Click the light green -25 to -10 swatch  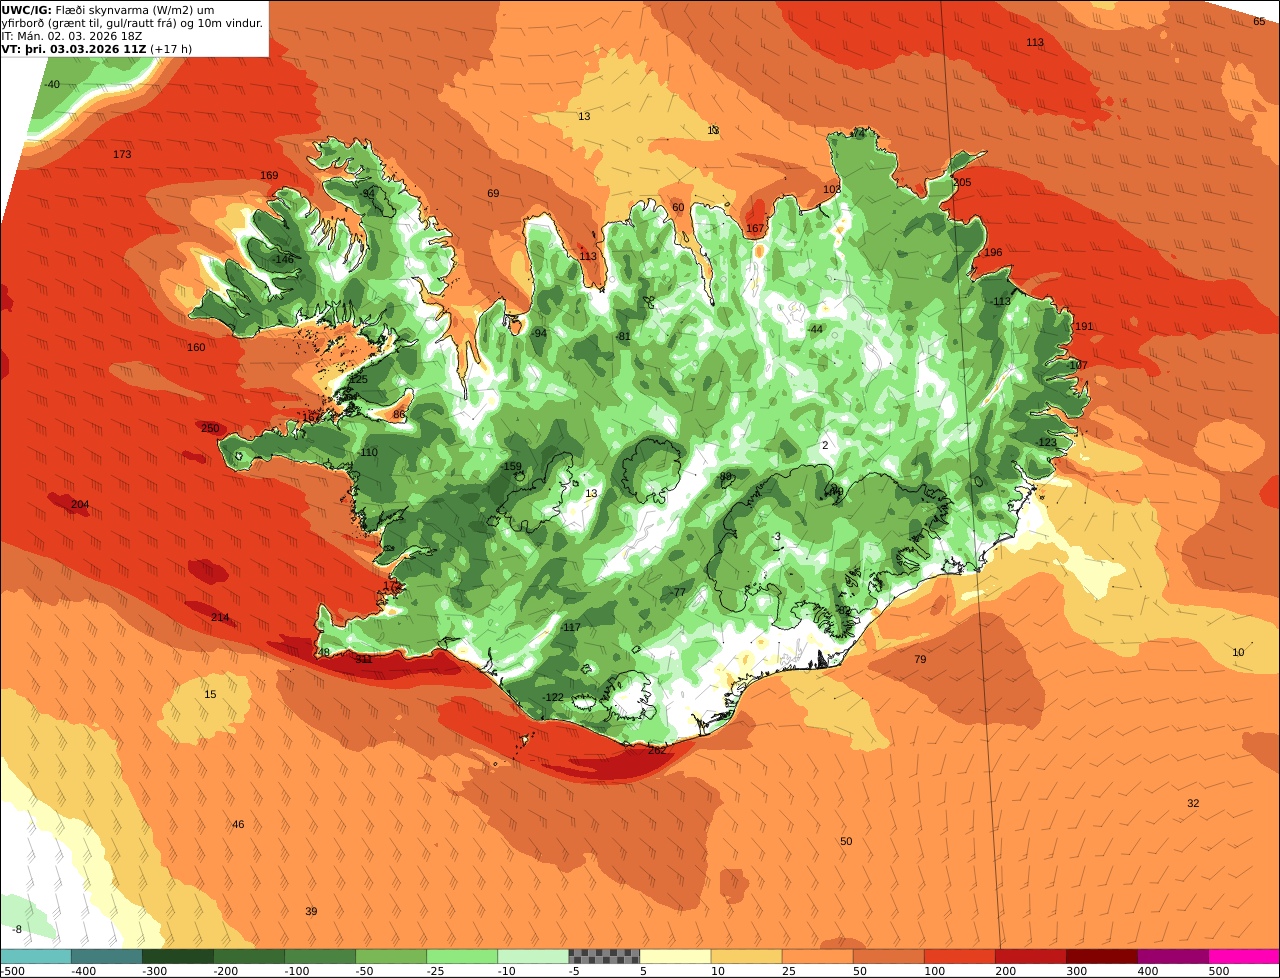coord(462,956)
